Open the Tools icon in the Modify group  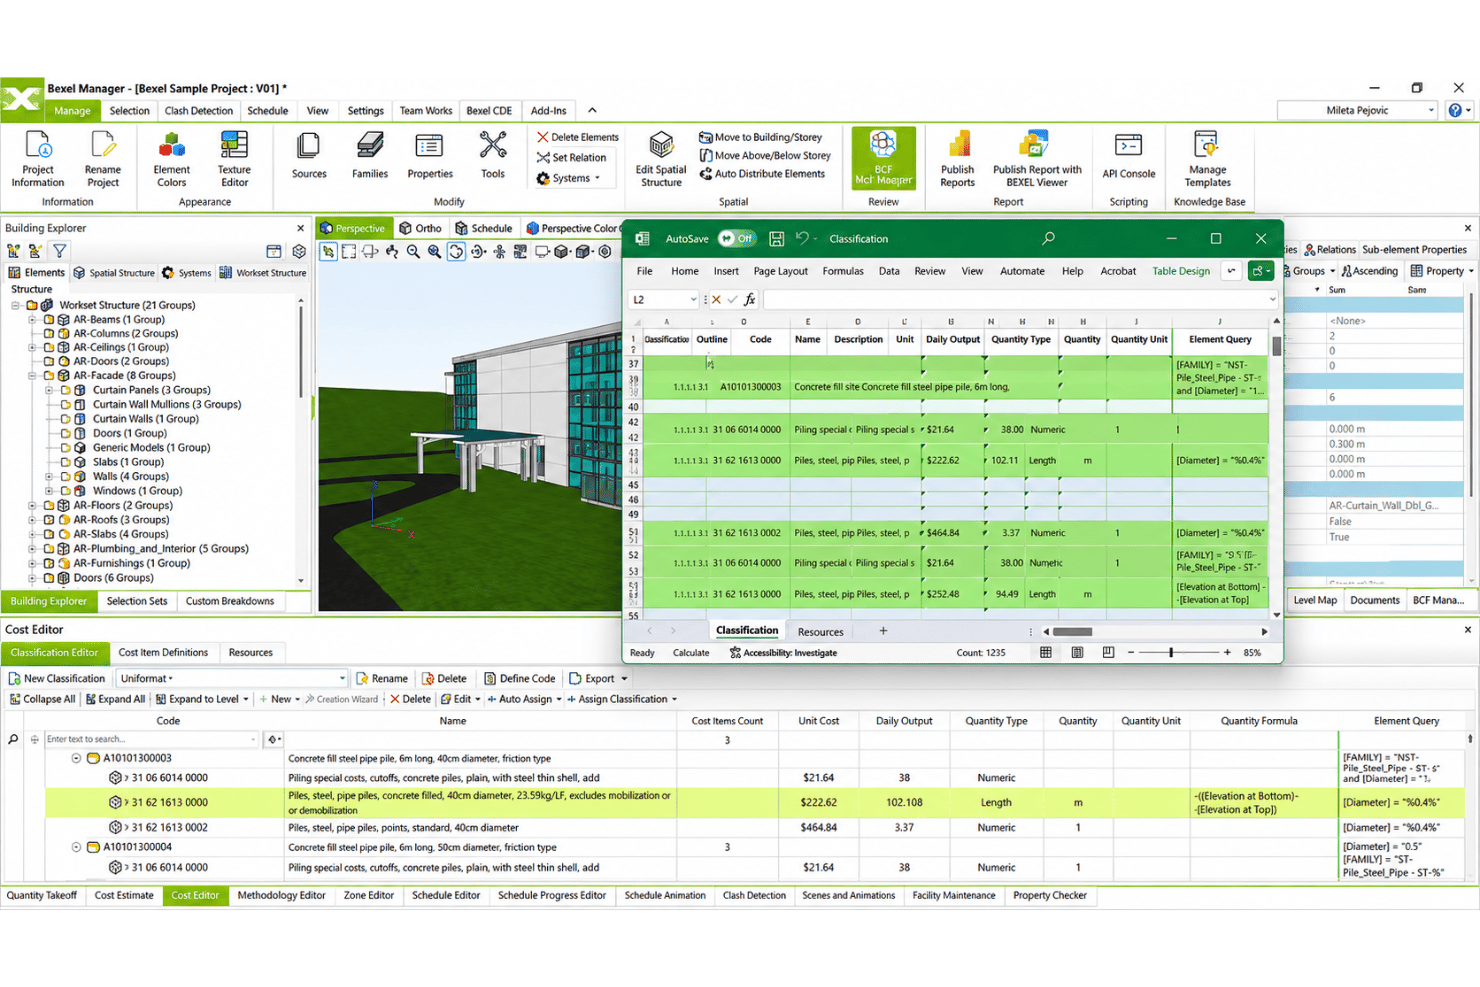493,155
